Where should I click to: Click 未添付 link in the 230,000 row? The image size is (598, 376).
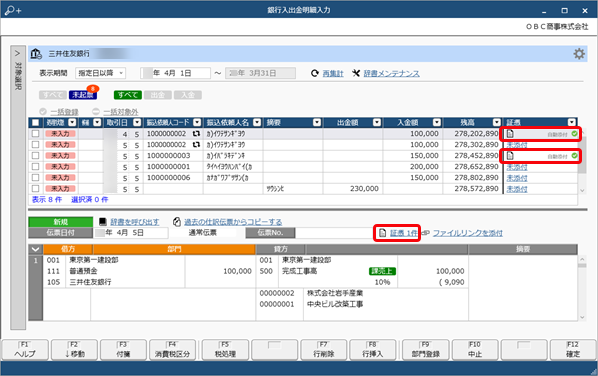pyautogui.click(x=517, y=189)
